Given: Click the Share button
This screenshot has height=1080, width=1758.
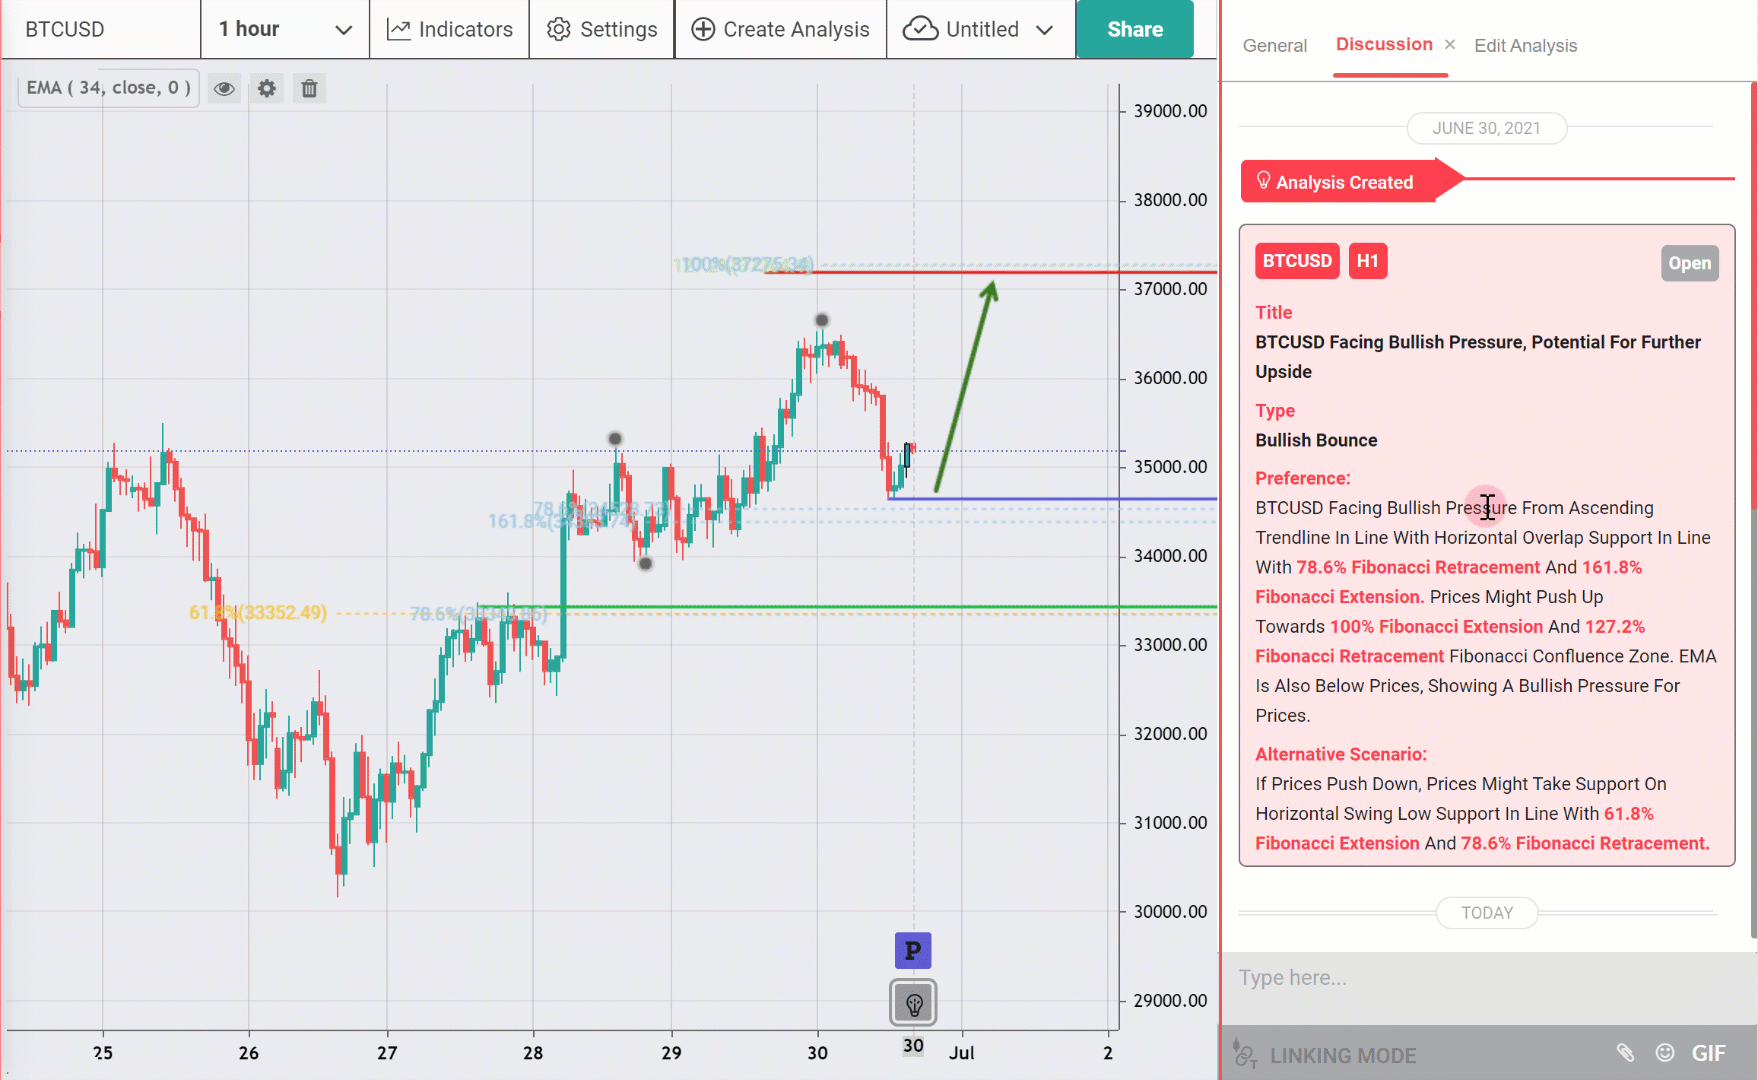Looking at the screenshot, I should 1135,29.
